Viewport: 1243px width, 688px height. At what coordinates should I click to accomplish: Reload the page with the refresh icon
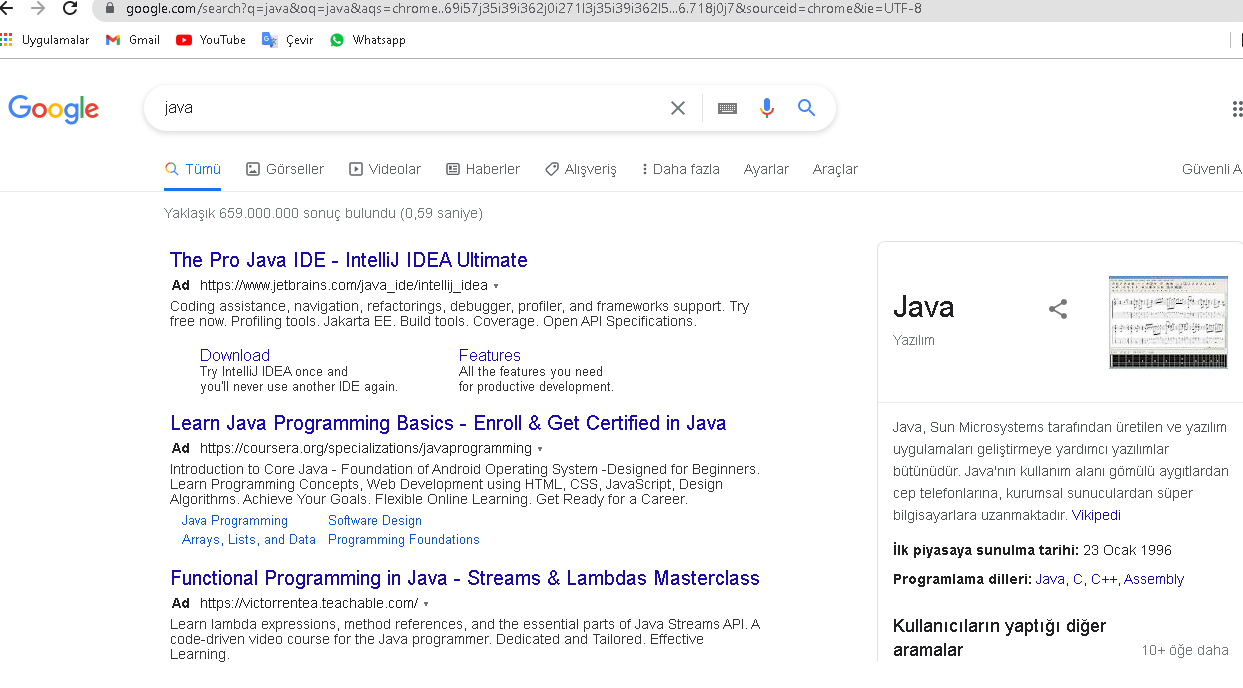point(70,8)
